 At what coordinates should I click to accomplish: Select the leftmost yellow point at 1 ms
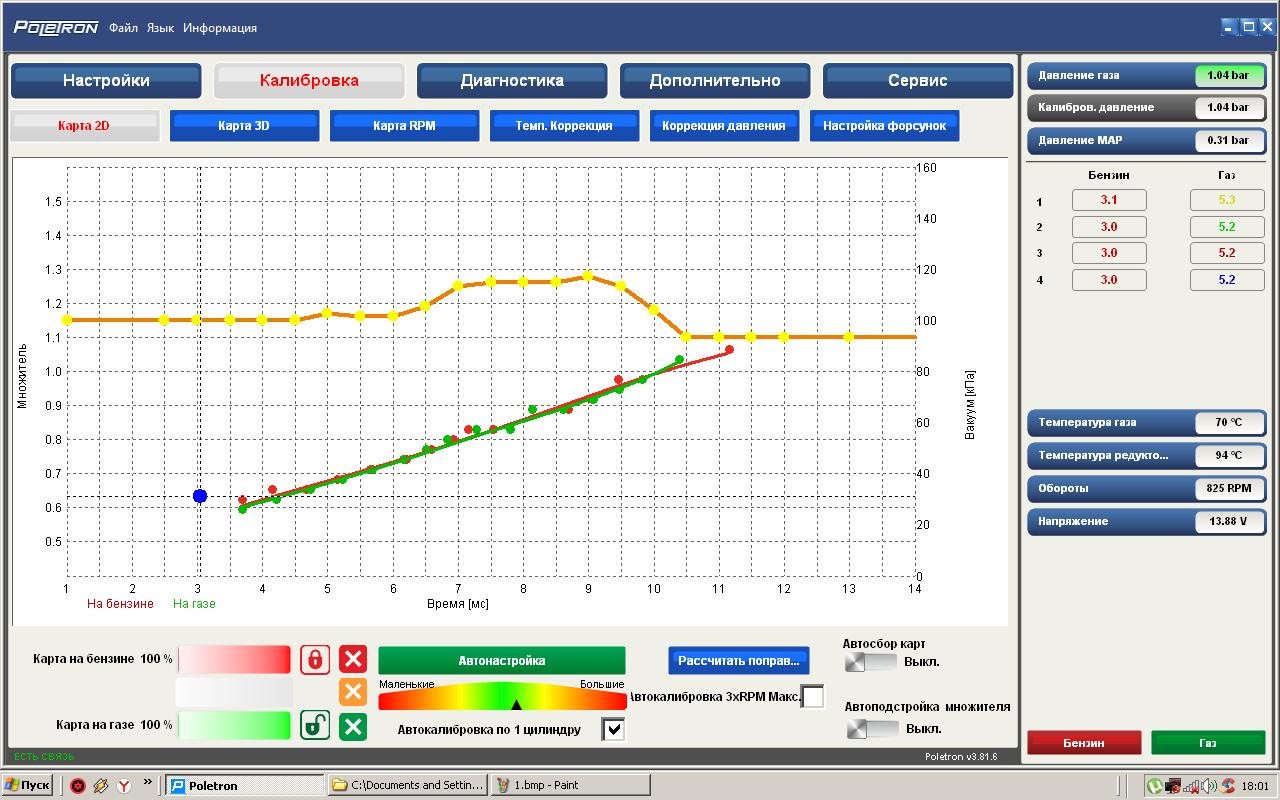click(67, 320)
